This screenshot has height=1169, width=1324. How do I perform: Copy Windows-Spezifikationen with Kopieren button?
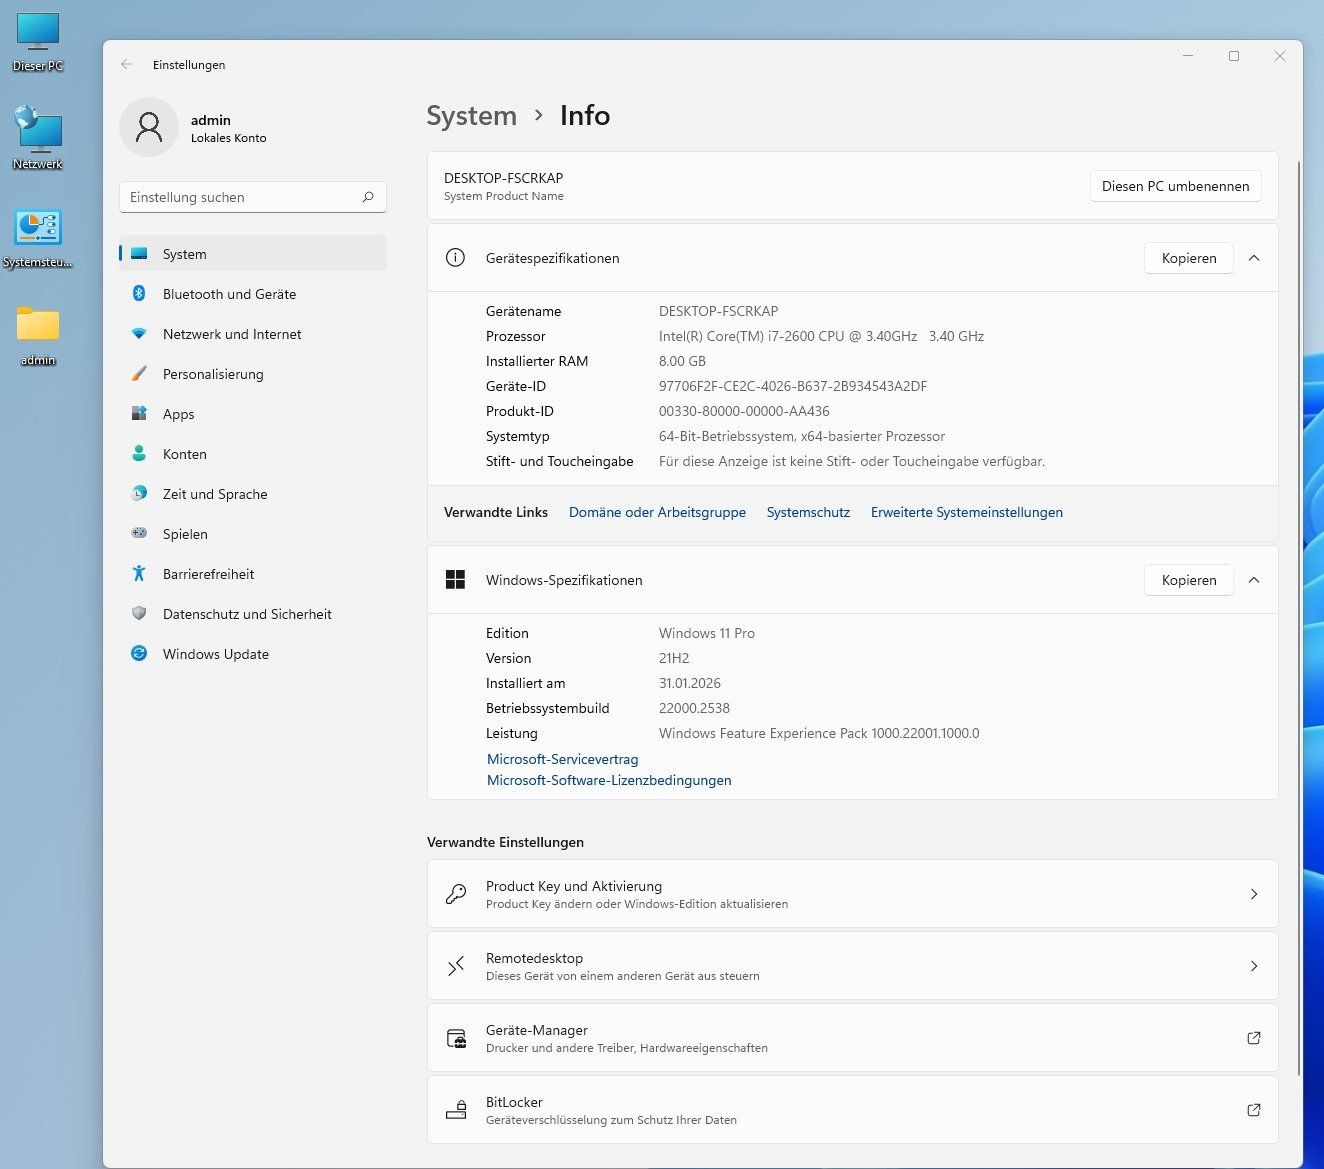[1189, 580]
